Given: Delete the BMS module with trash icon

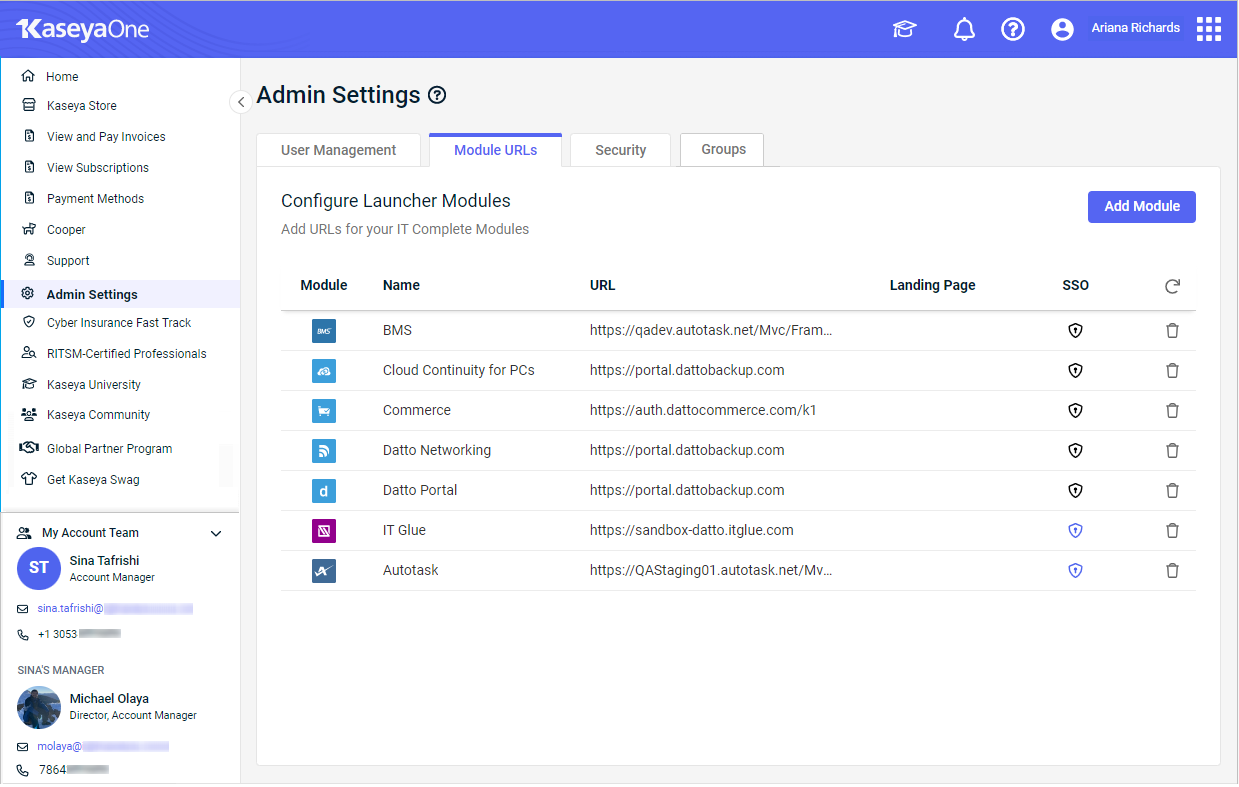Looking at the screenshot, I should pos(1172,330).
